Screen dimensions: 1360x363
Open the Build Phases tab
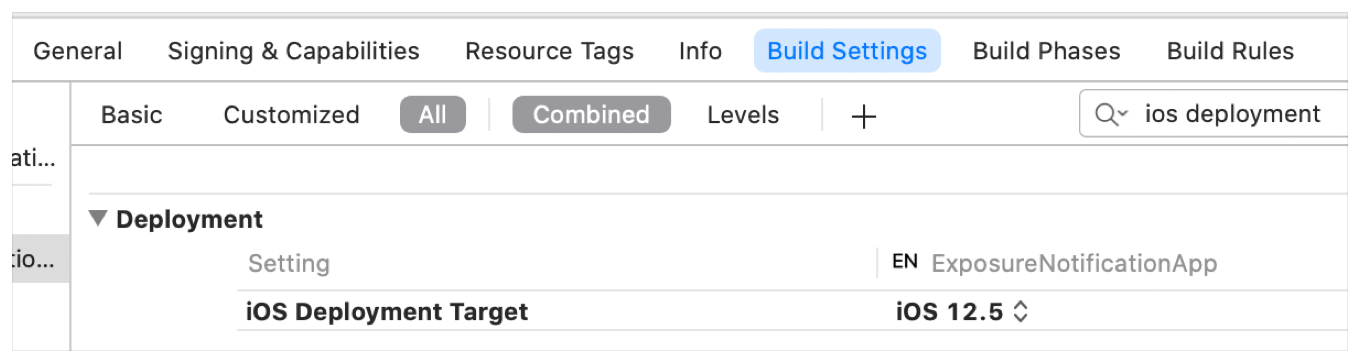click(x=1046, y=51)
